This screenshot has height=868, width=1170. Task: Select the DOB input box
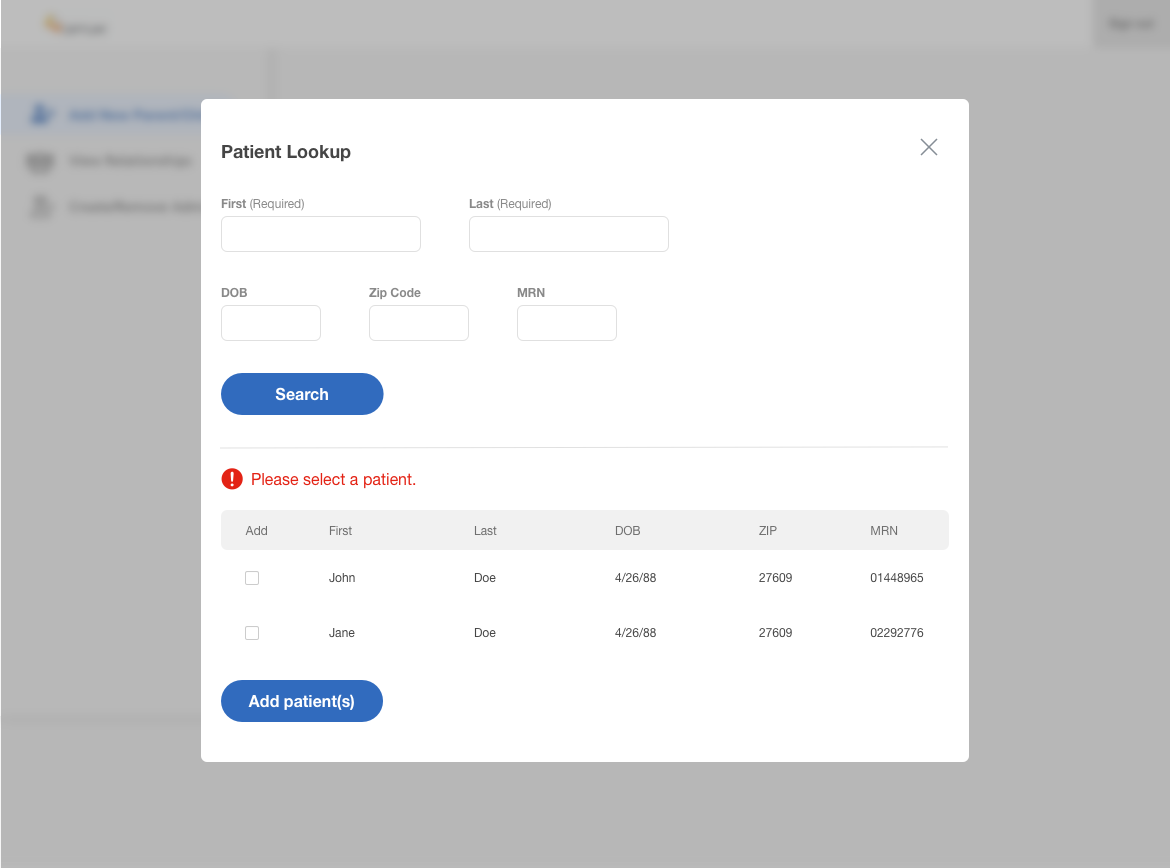click(x=270, y=323)
